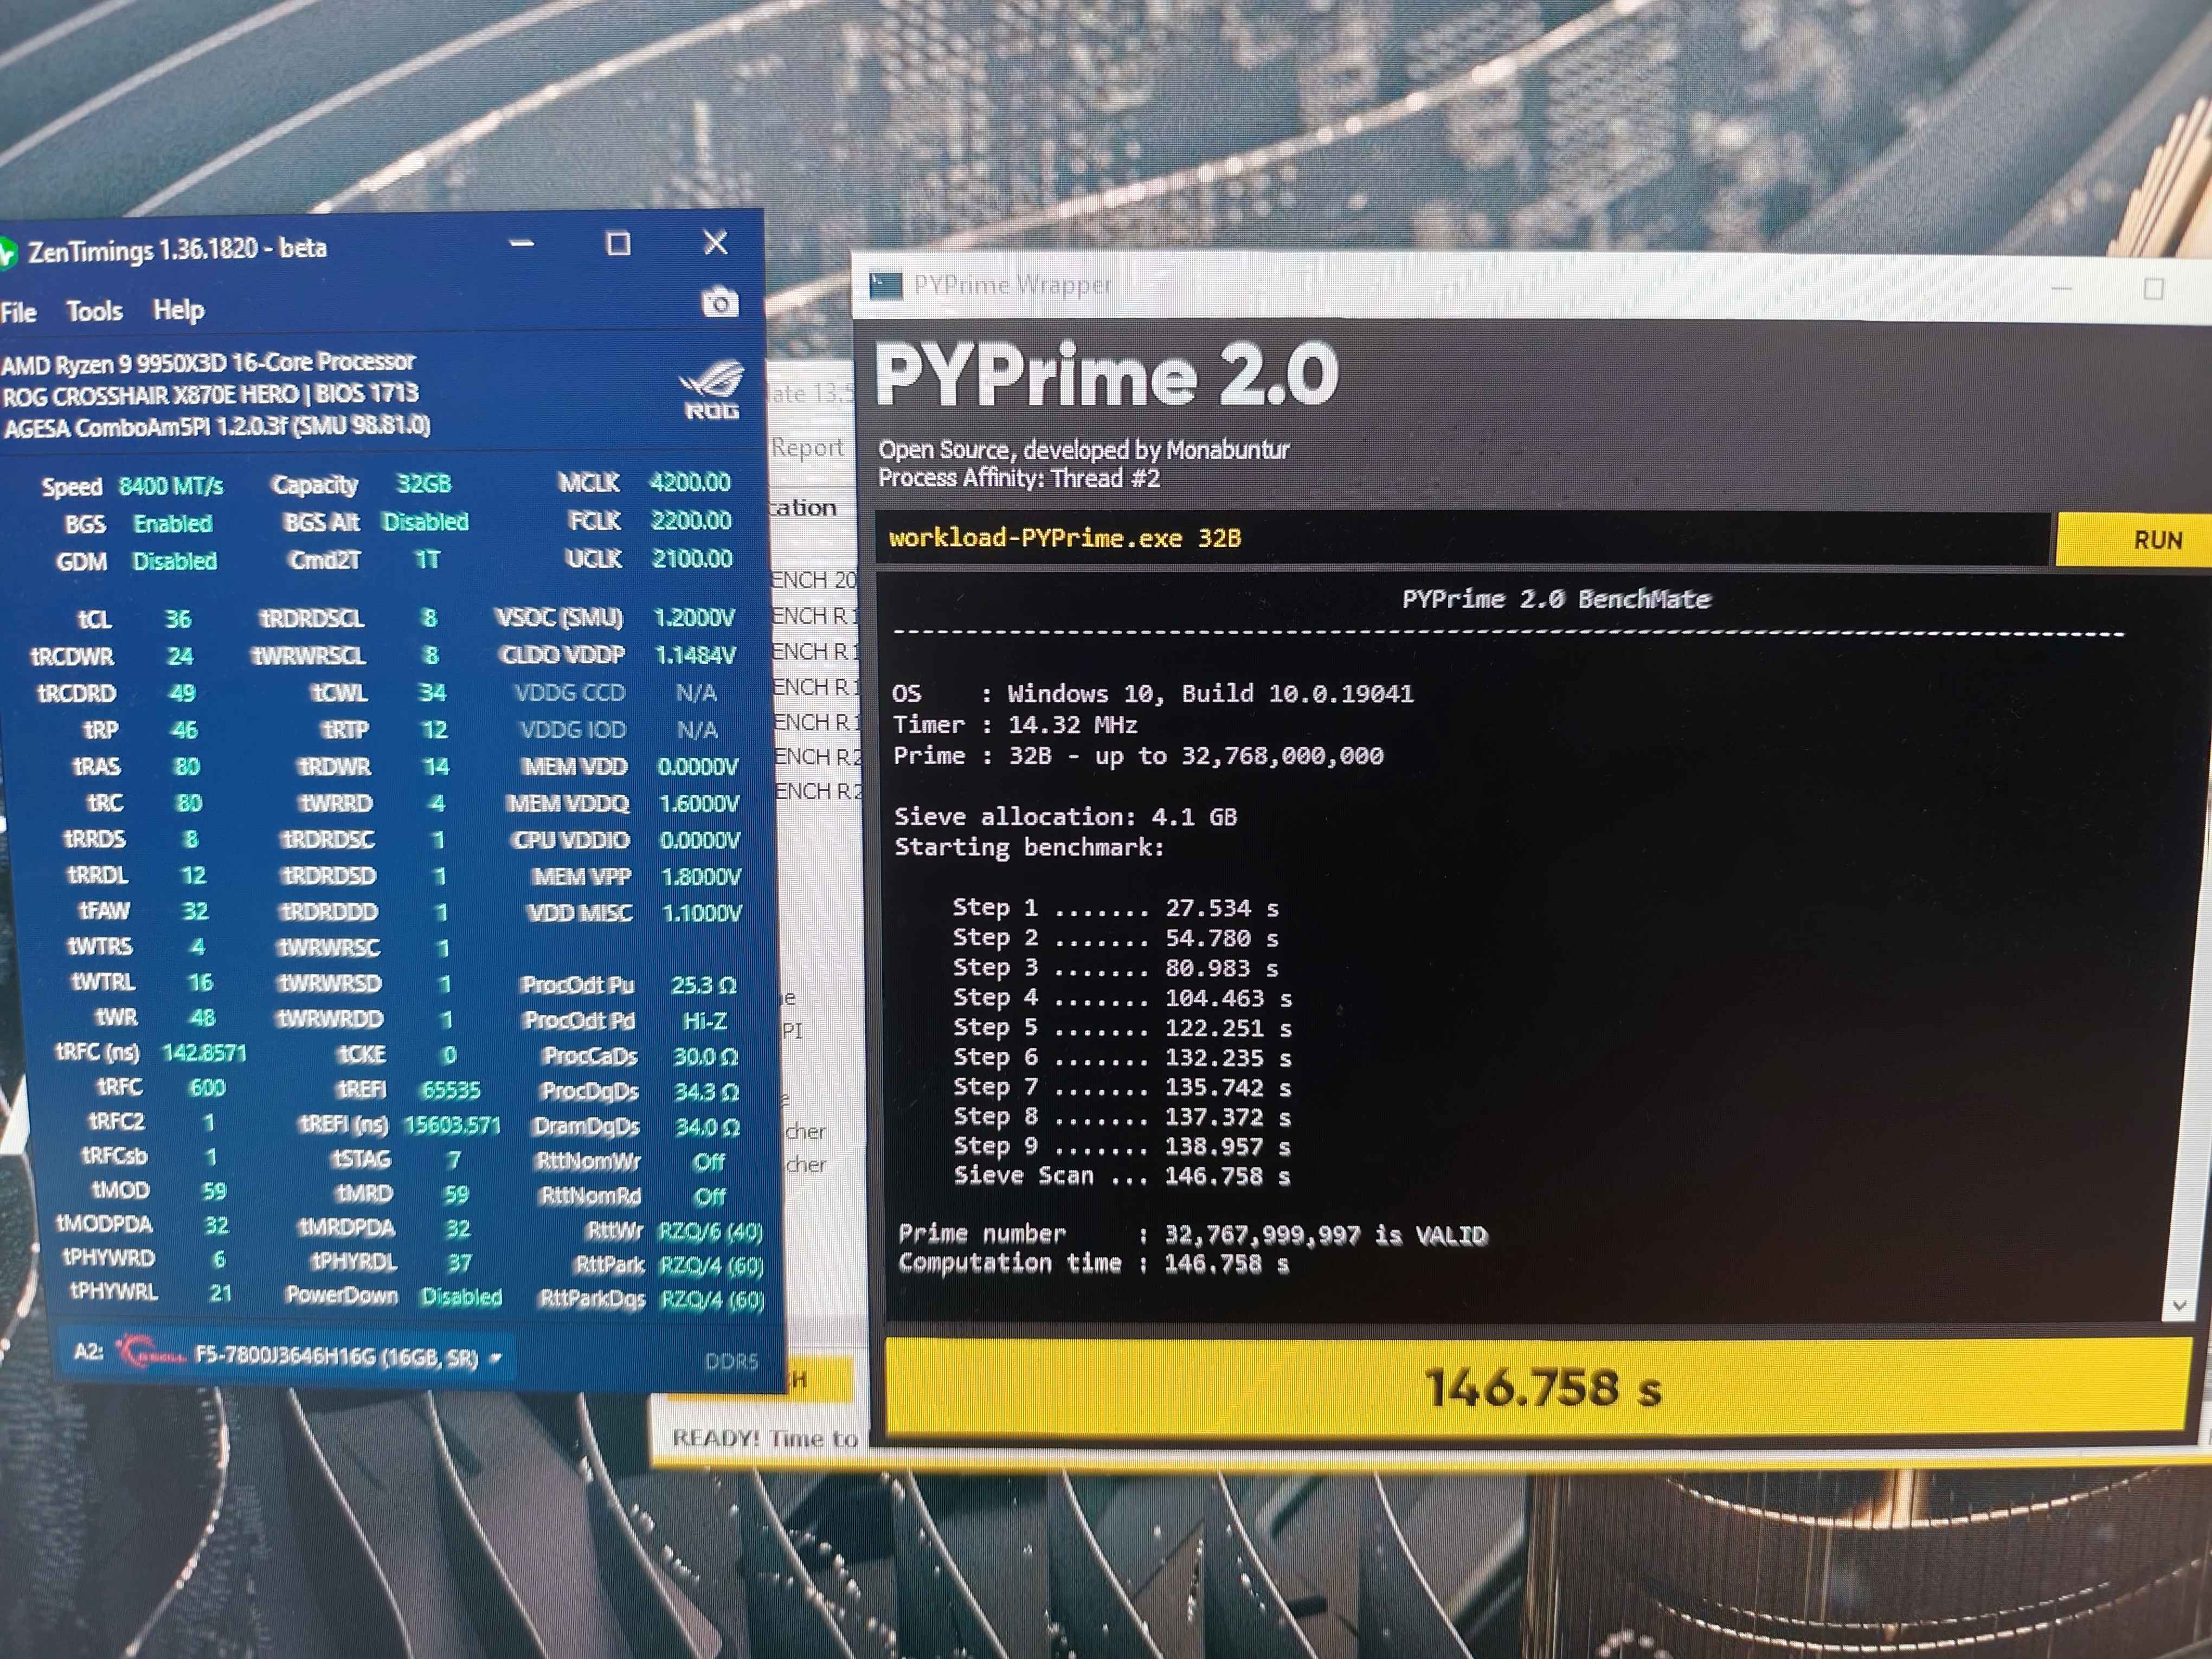Close the ZenTimings window
The height and width of the screenshot is (1659, 2212).
pos(715,243)
